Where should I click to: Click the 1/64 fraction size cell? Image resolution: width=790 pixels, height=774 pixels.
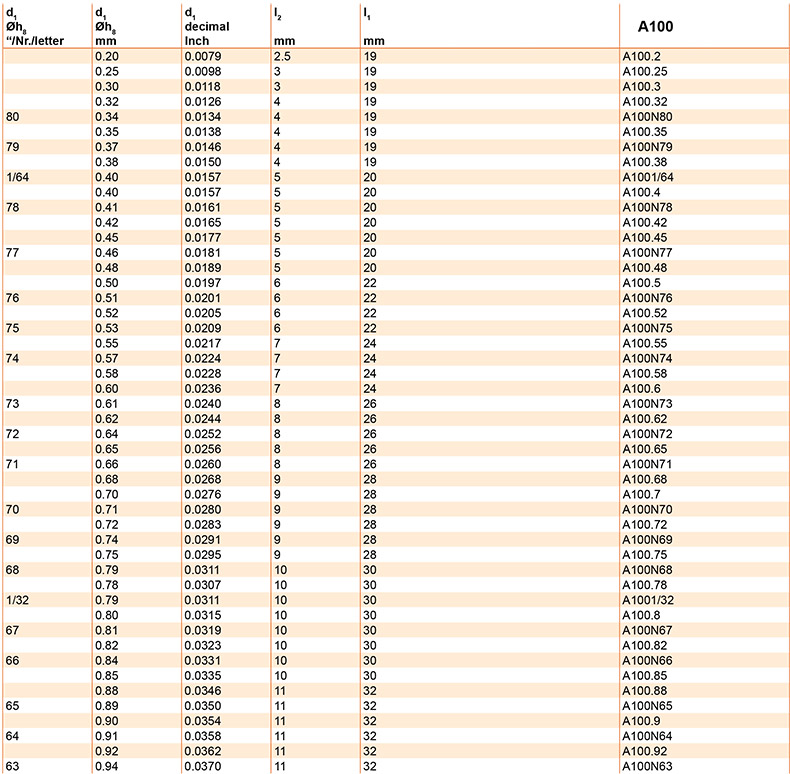click(x=17, y=177)
